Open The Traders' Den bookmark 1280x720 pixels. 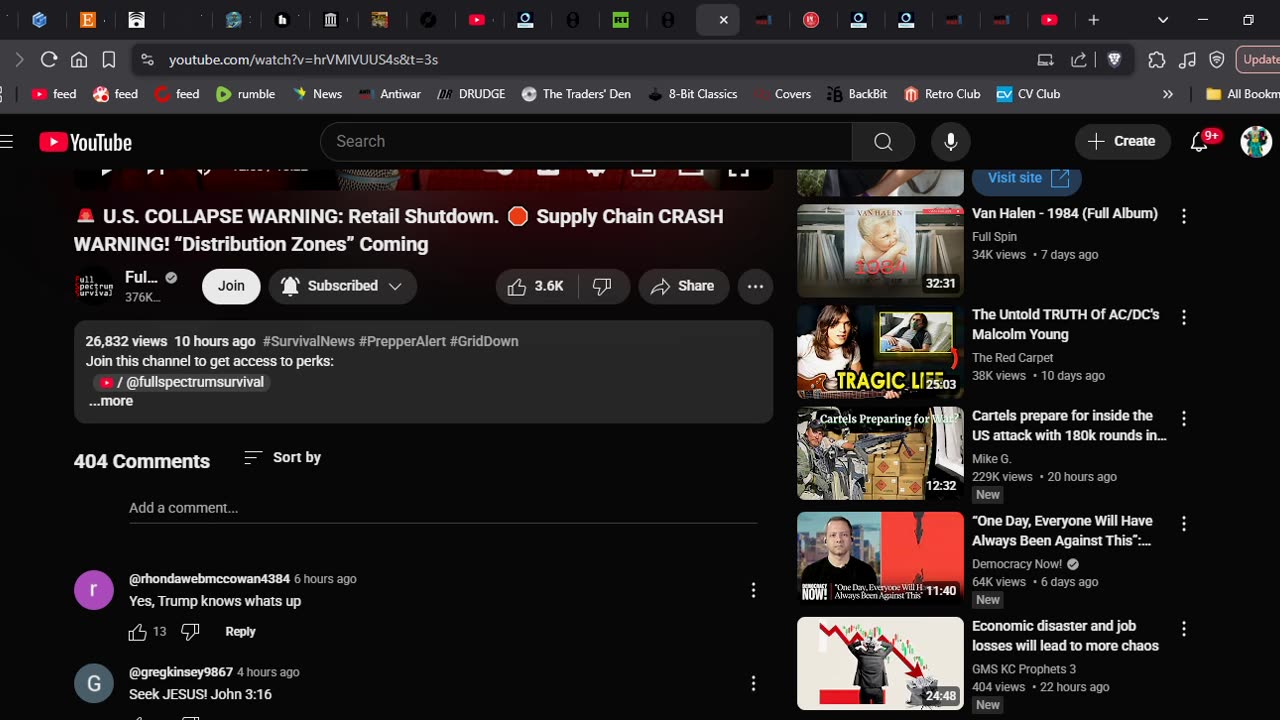(x=576, y=94)
